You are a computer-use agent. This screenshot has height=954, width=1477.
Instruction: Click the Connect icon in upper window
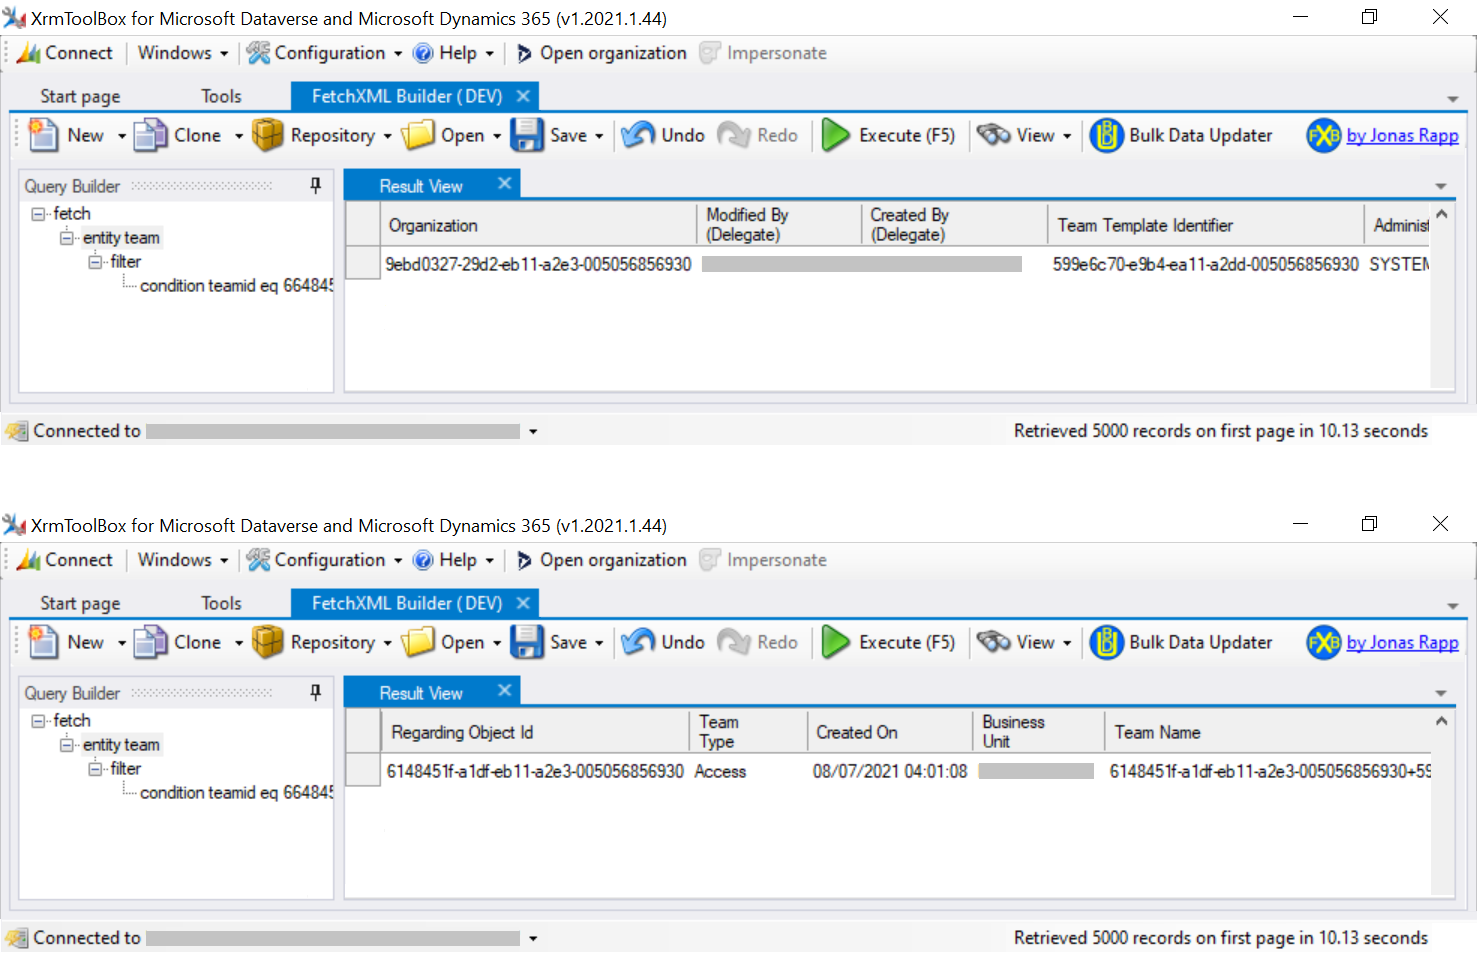(29, 53)
